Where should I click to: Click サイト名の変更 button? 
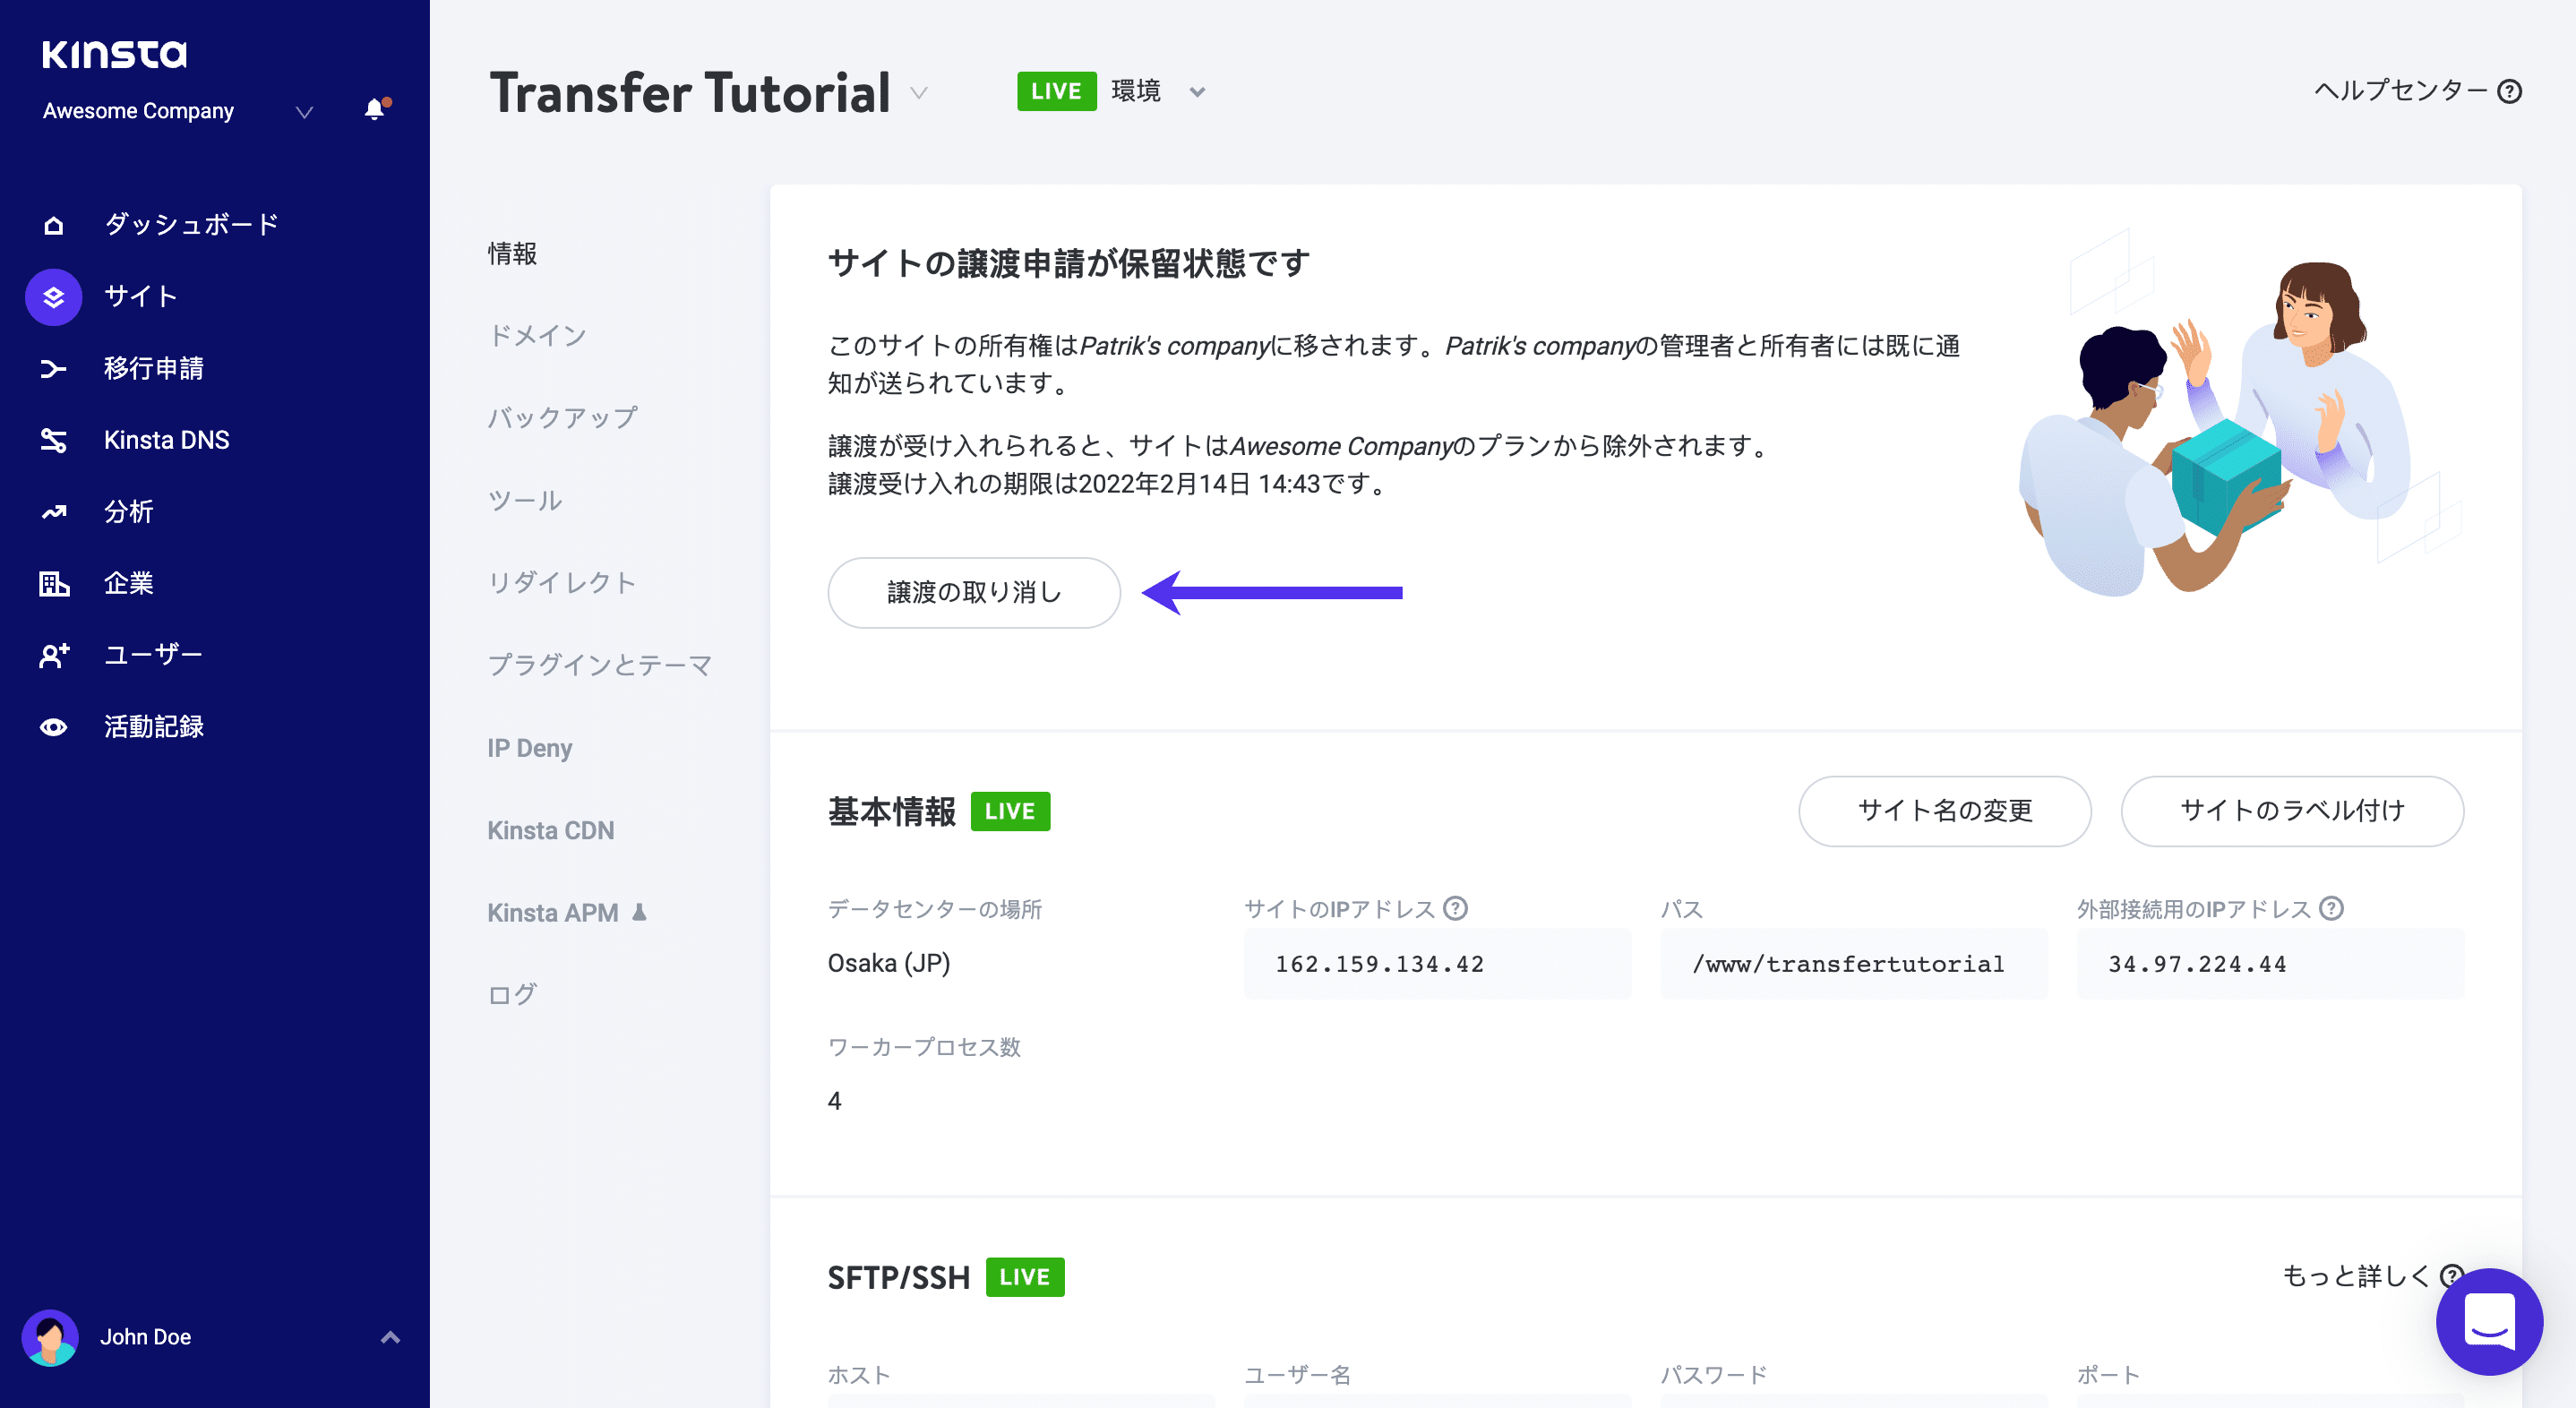pyautogui.click(x=1945, y=811)
